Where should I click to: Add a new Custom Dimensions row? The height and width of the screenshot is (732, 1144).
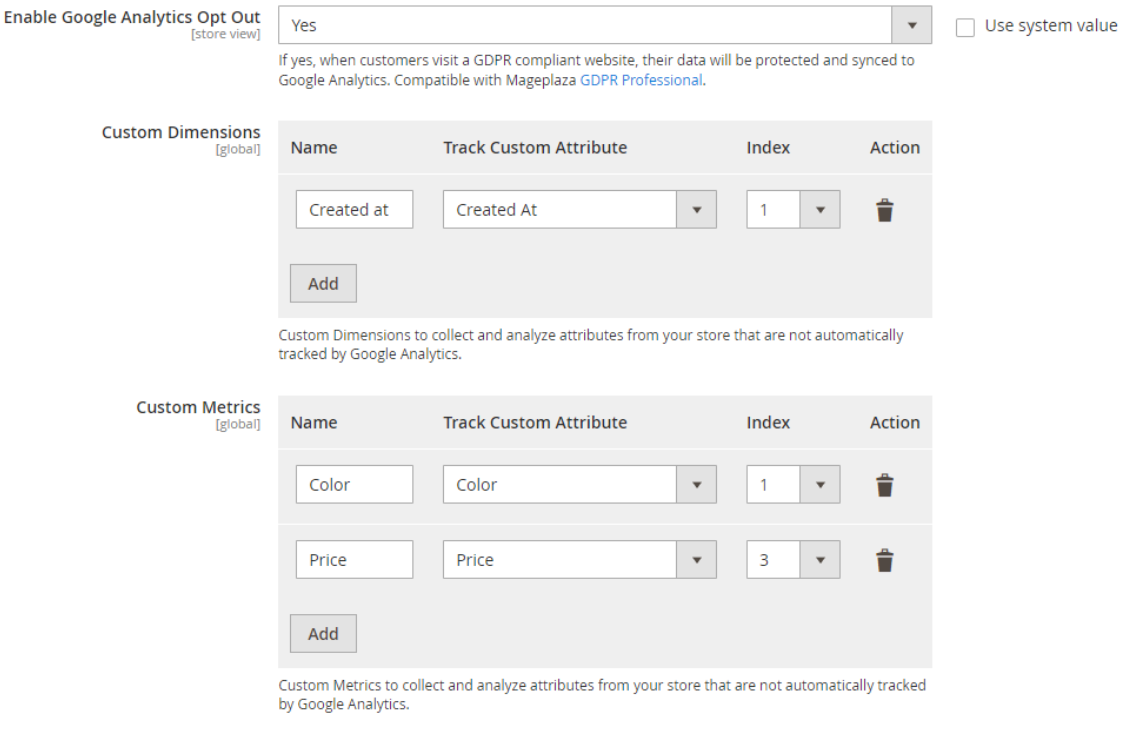click(x=323, y=284)
